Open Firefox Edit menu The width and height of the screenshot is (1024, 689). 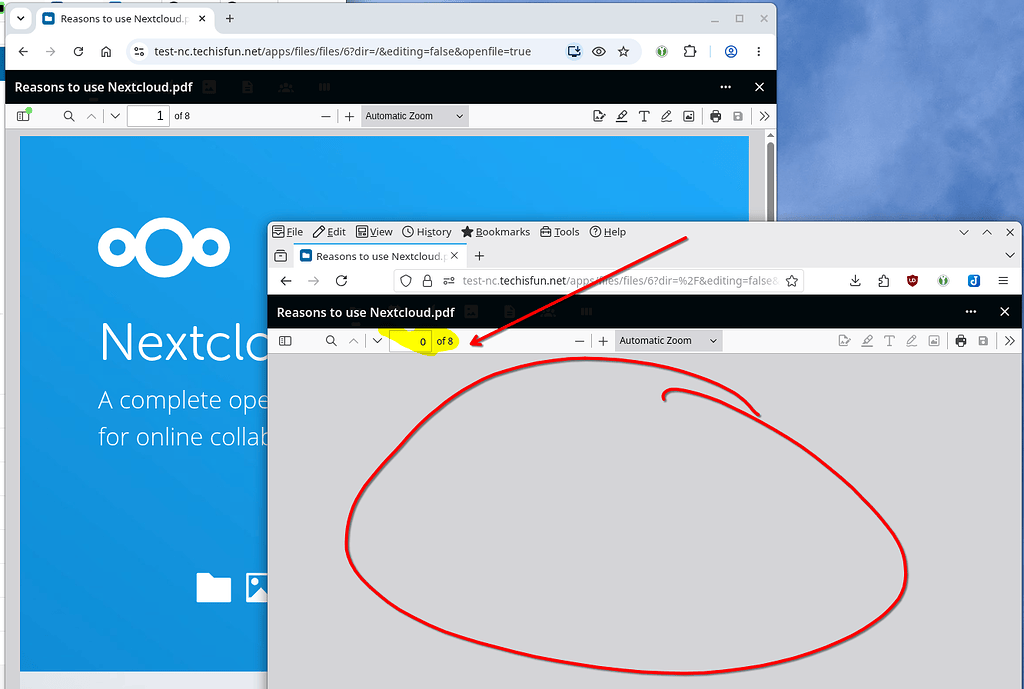(329, 232)
